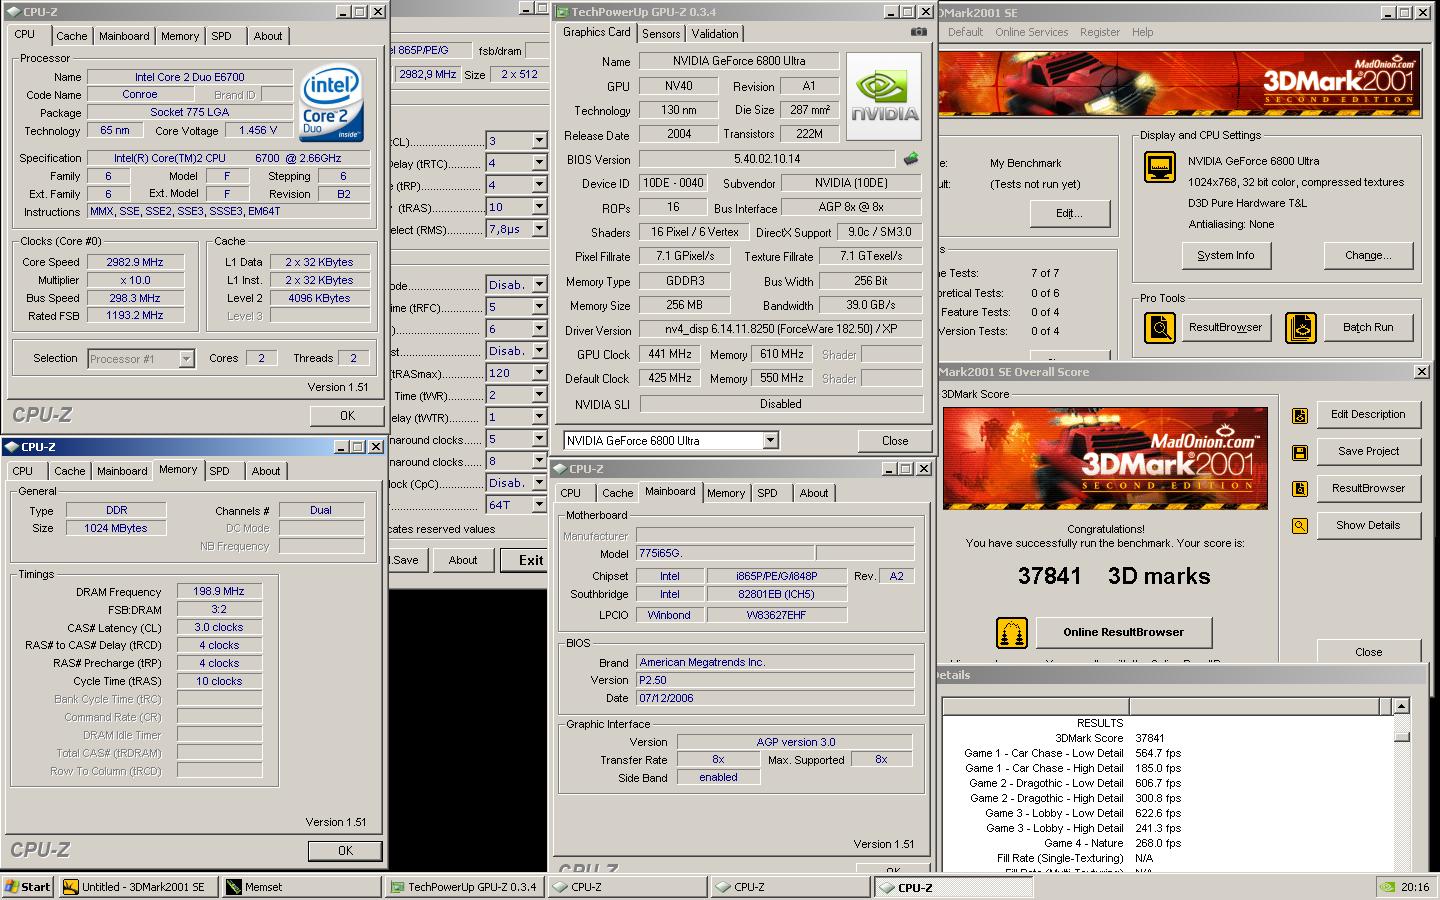Click the Name field Intel Core 2 Duo E6700

tap(190, 77)
